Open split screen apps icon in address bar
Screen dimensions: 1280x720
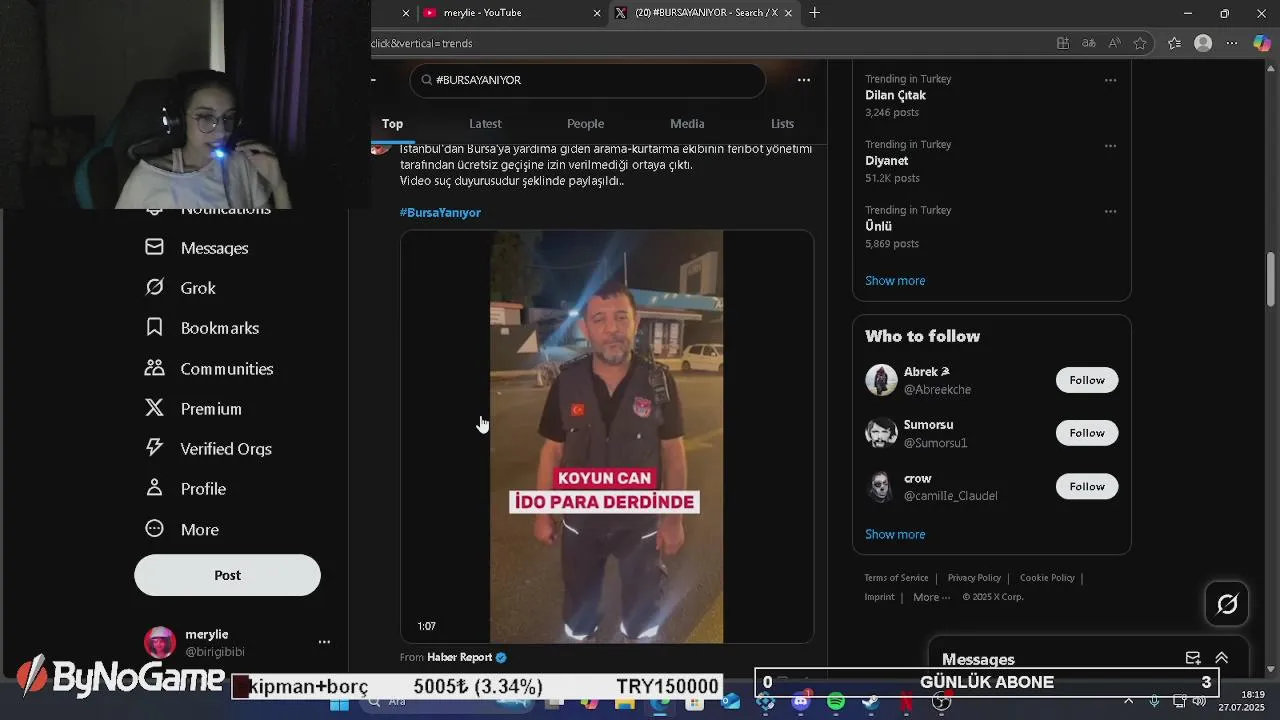(x=1063, y=43)
